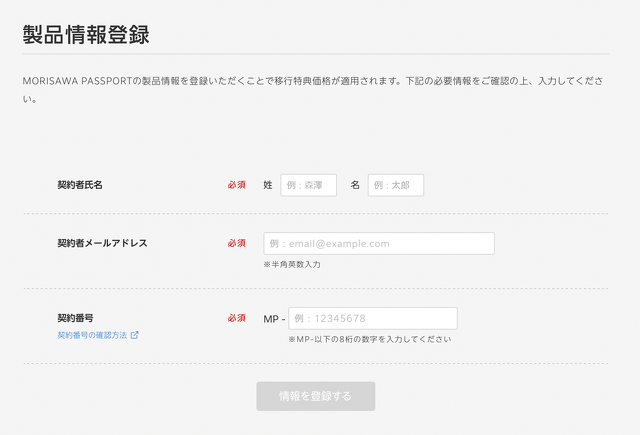
Task: Click the 必須 marker in the contract number row
Action: point(236,318)
